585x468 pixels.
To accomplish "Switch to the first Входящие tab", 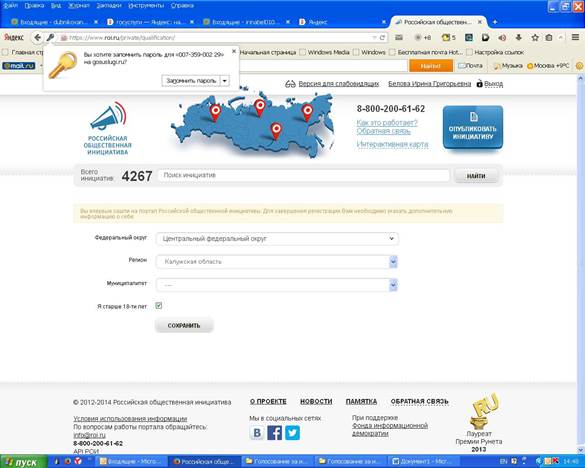I will pyautogui.click(x=54, y=22).
